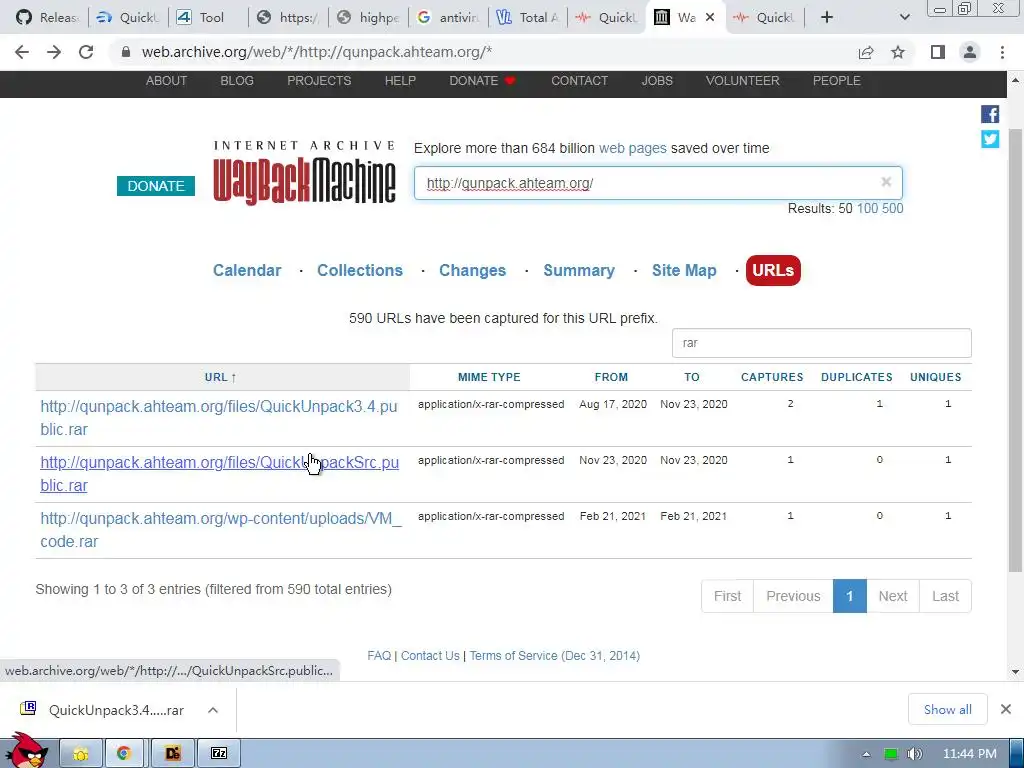The width and height of the screenshot is (1024, 768).
Task: Expand the QuickUnpack3.4 download options chevron
Action: [213, 710]
